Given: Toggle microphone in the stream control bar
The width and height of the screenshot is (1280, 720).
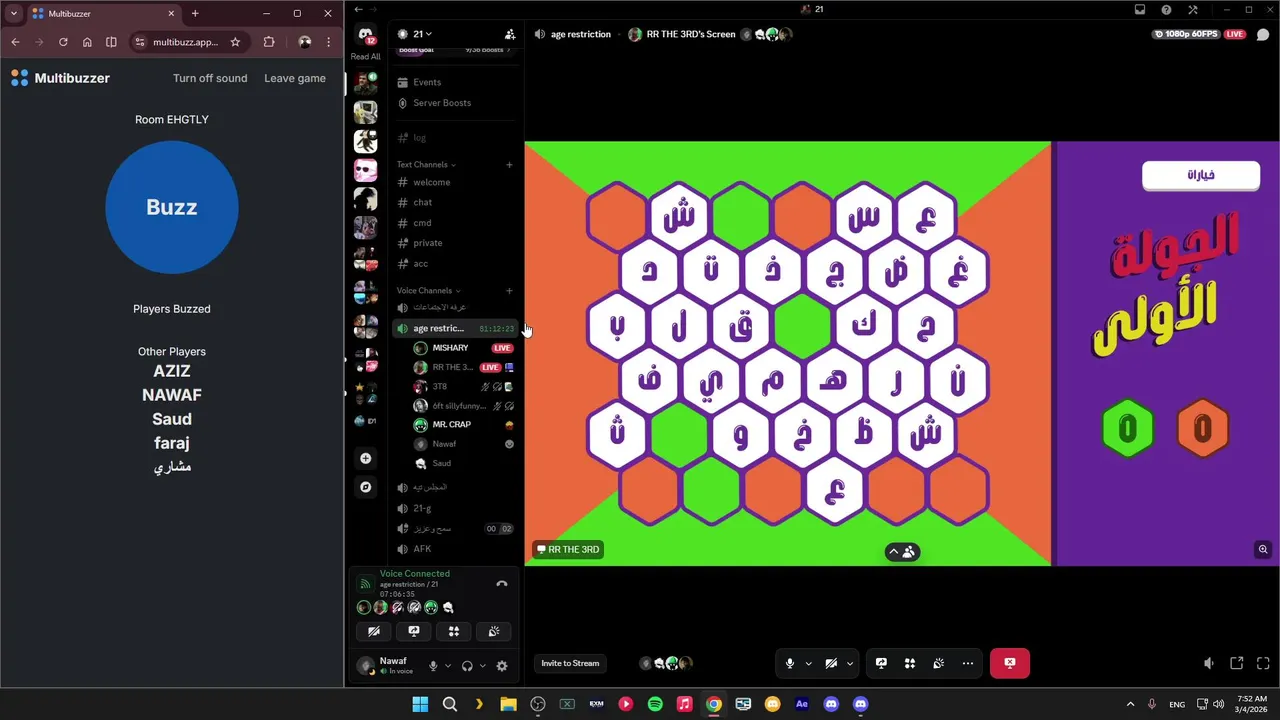Looking at the screenshot, I should tap(790, 663).
